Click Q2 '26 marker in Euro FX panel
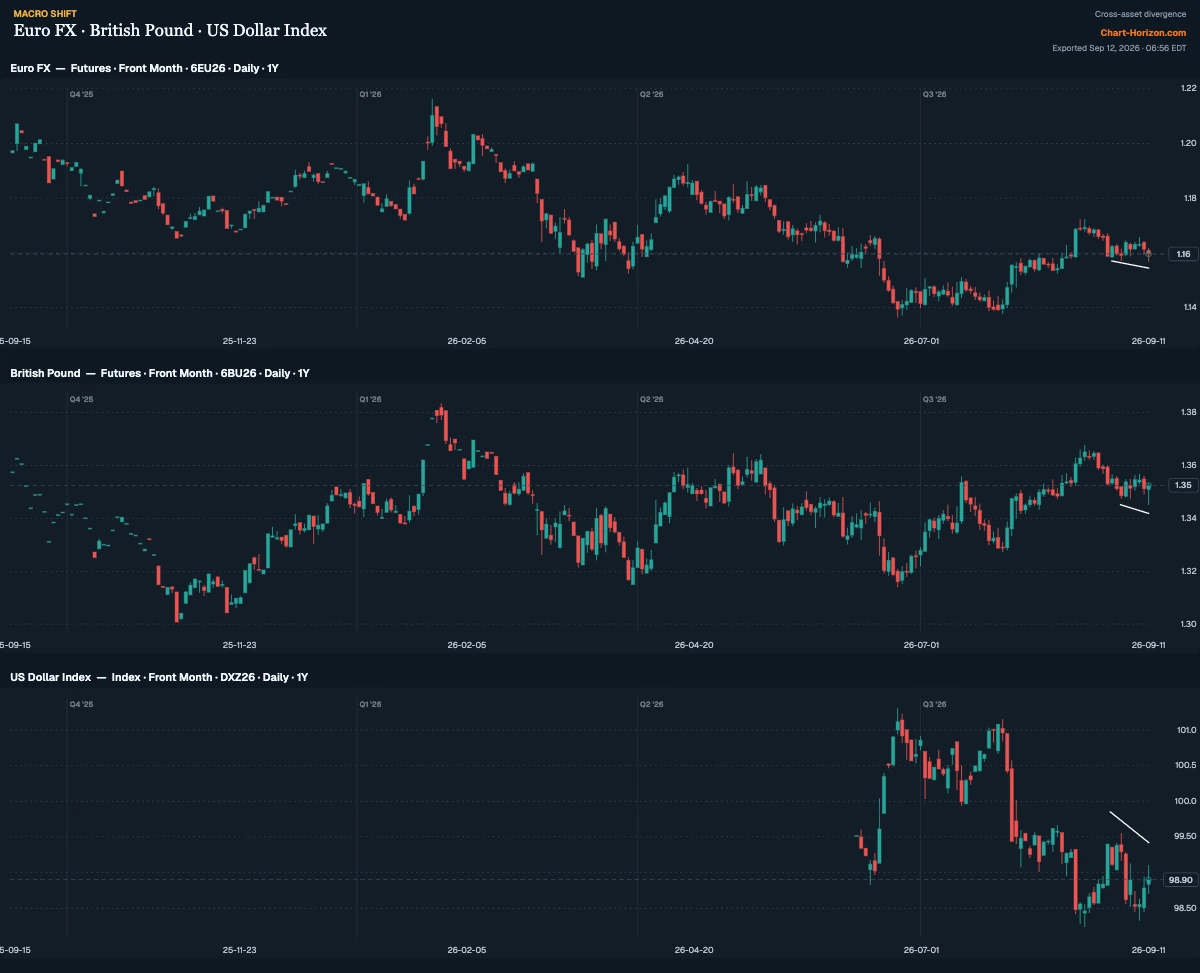Viewport: 1200px width, 973px height. 651,94
